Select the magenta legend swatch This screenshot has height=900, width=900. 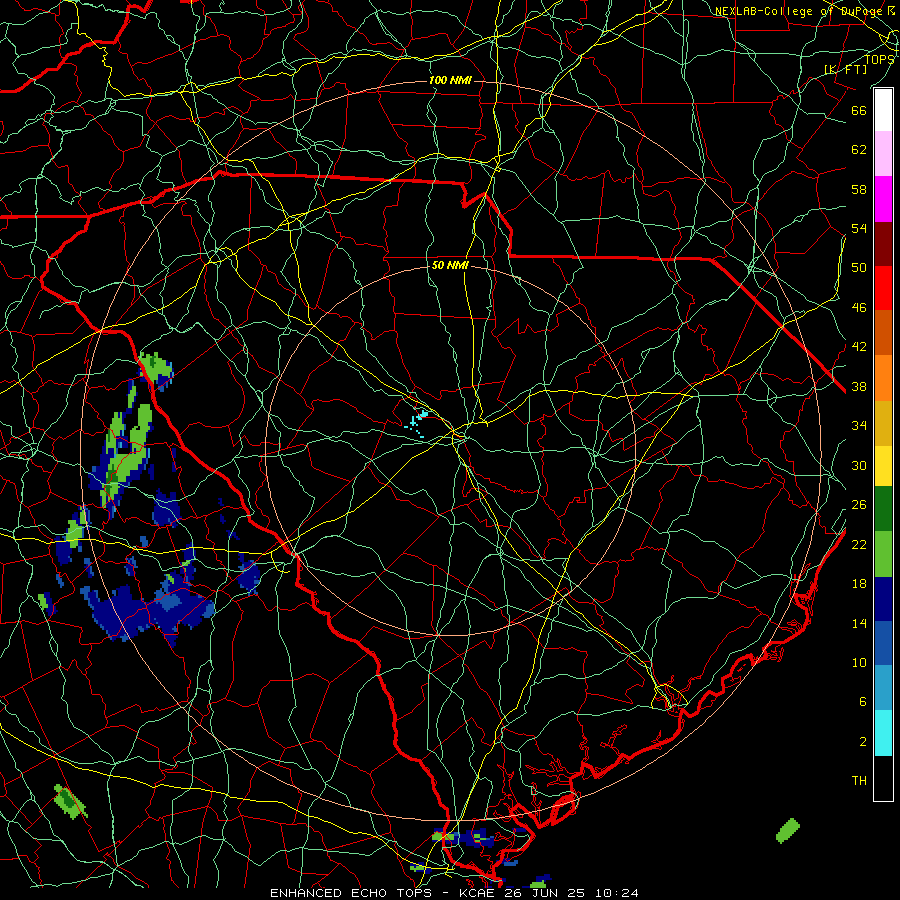click(883, 199)
